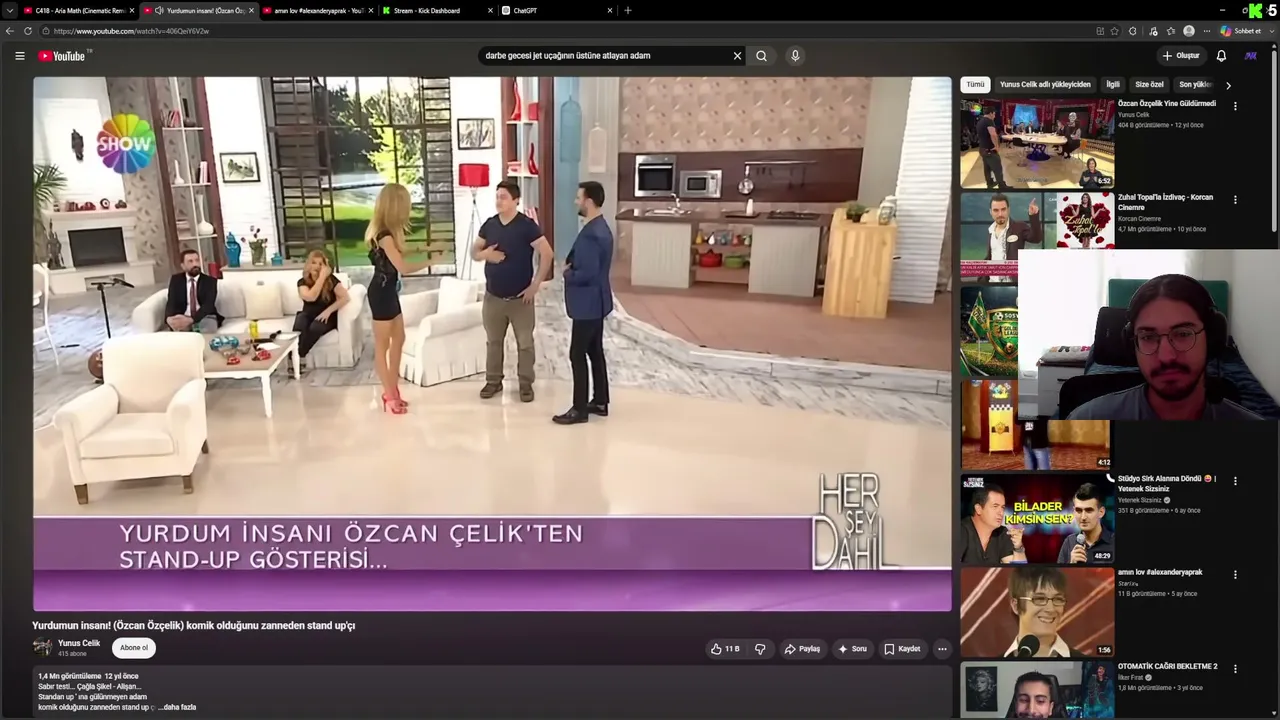This screenshot has width=1280, height=720.
Task: Switch to the ChatGPT browser tab
Action: (555, 11)
